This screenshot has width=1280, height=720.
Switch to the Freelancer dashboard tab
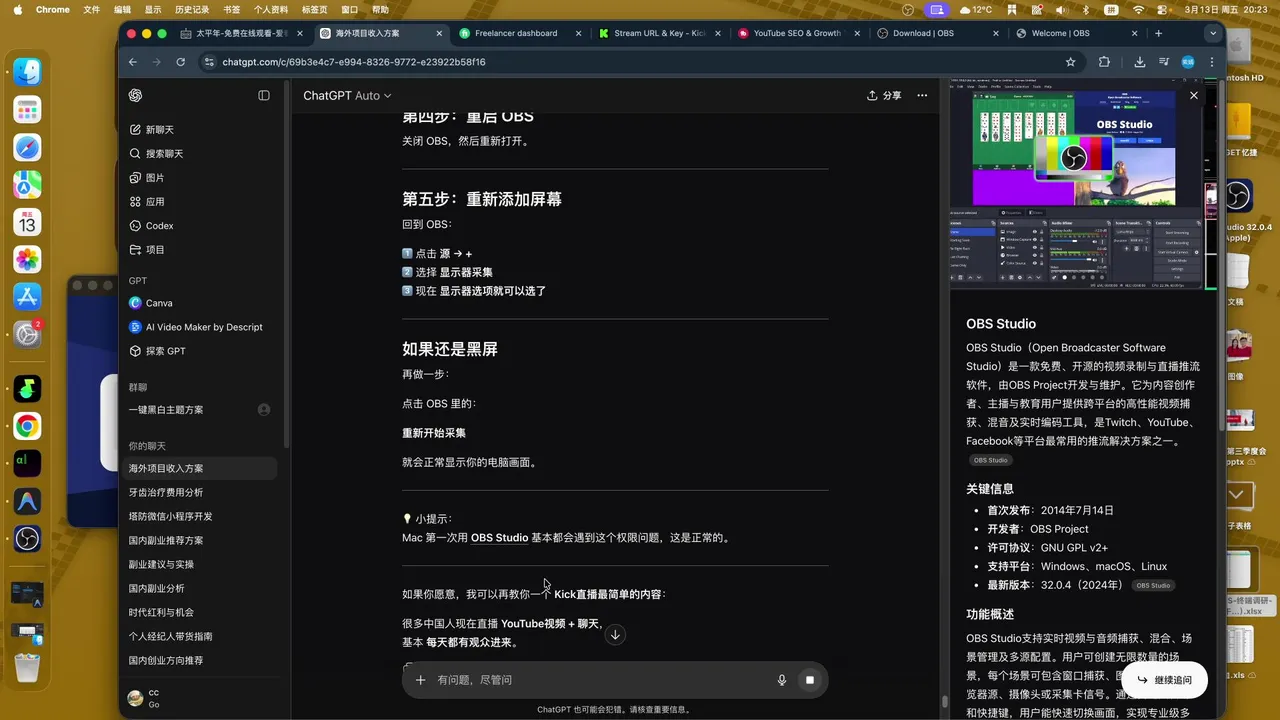tap(520, 33)
